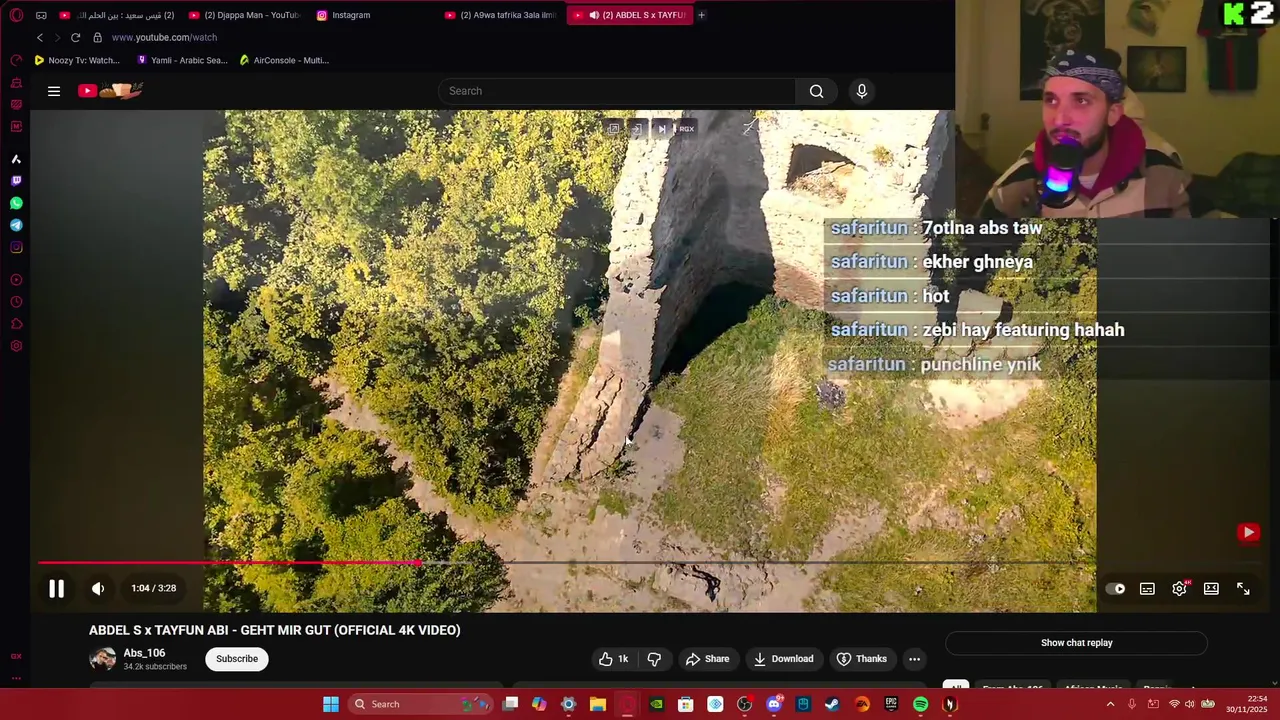The width and height of the screenshot is (1280, 720).
Task: Open the Opera GX main menu
Action: [16, 15]
